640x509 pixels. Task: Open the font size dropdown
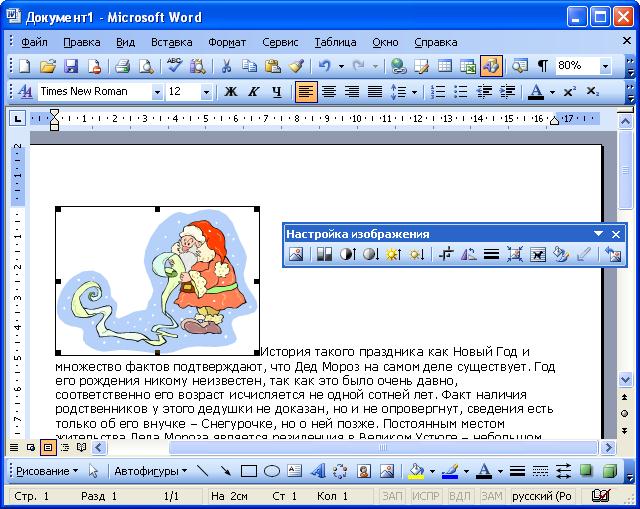pos(206,92)
